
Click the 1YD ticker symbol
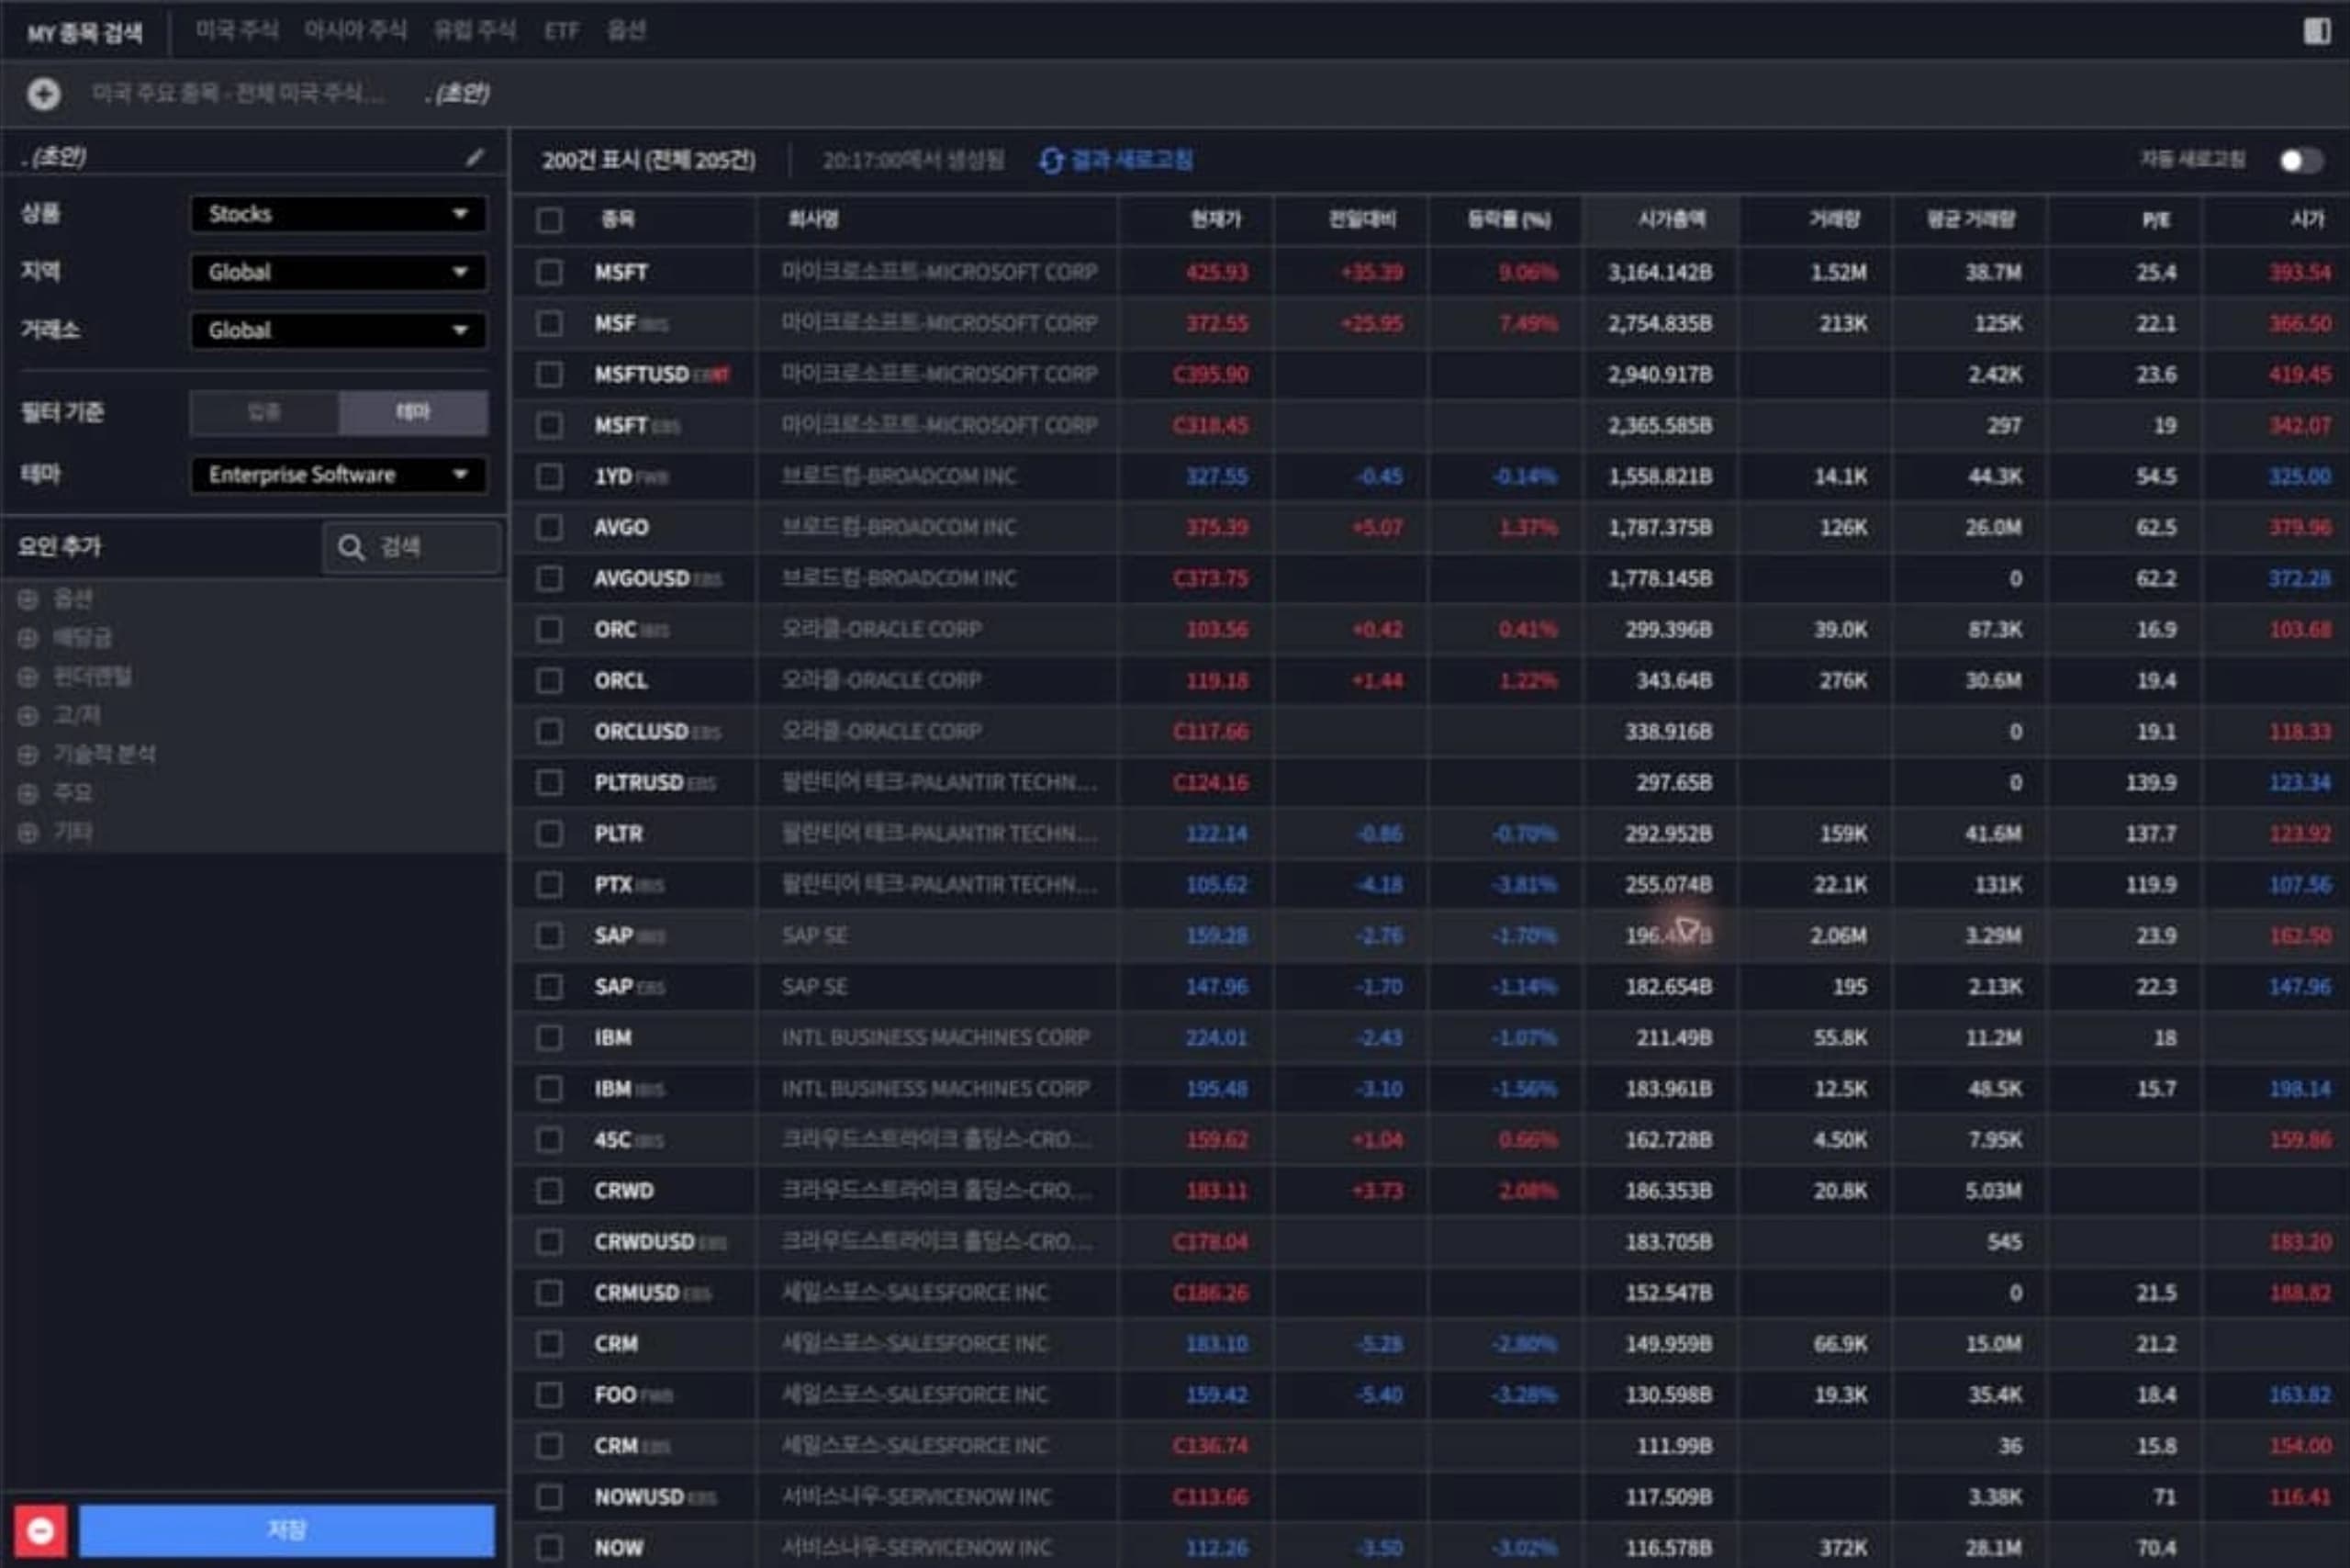point(613,476)
